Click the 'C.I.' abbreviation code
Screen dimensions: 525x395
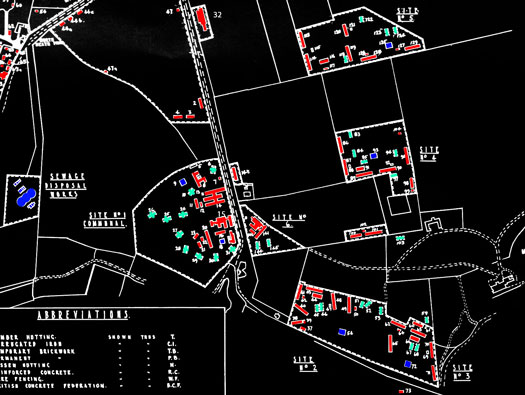pyautogui.click(x=173, y=344)
